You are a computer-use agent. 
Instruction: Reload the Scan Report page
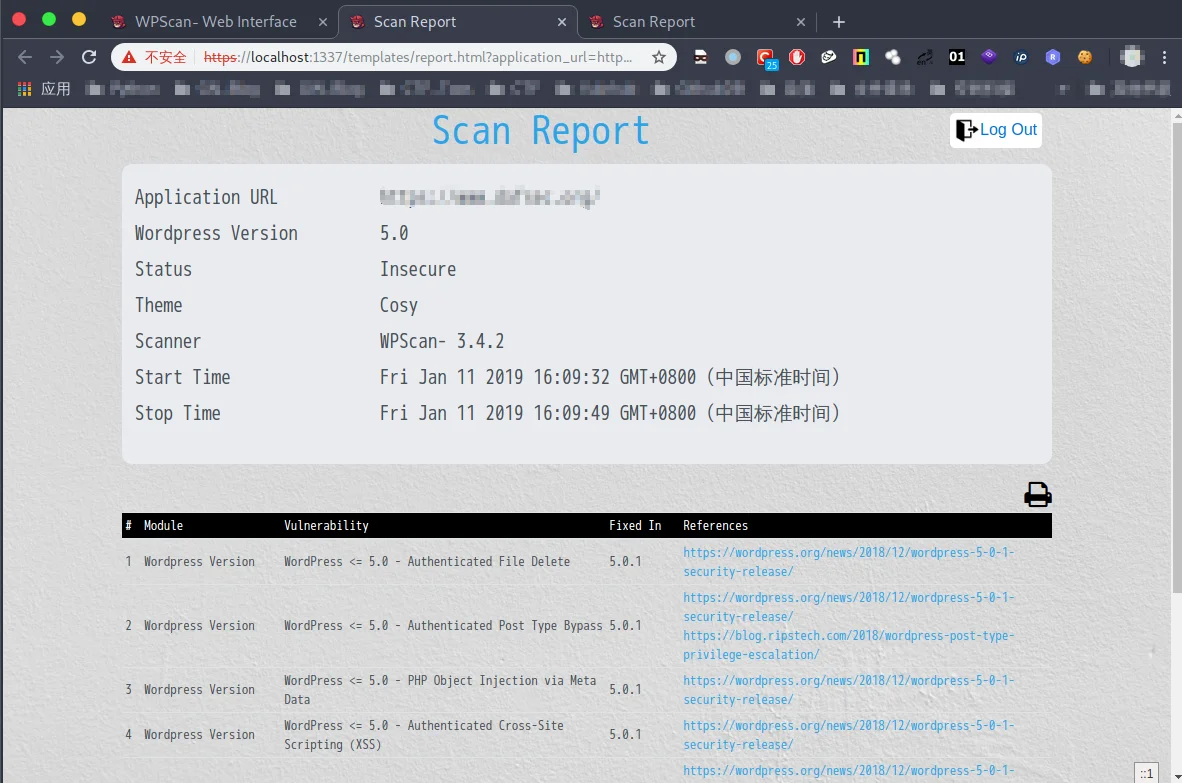[x=89, y=57]
